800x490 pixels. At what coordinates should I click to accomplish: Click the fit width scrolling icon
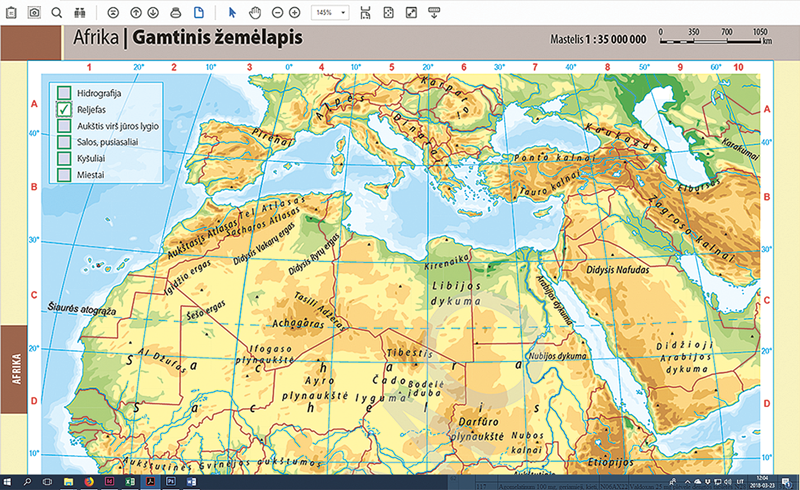tap(365, 13)
